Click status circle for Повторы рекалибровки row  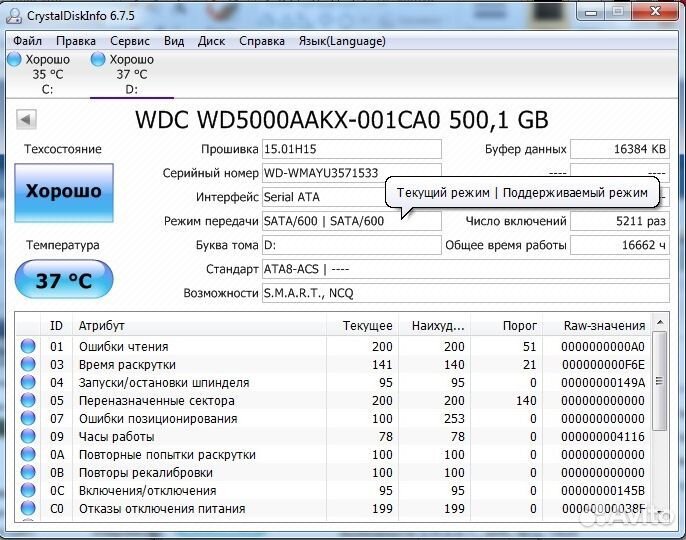tap(28, 472)
